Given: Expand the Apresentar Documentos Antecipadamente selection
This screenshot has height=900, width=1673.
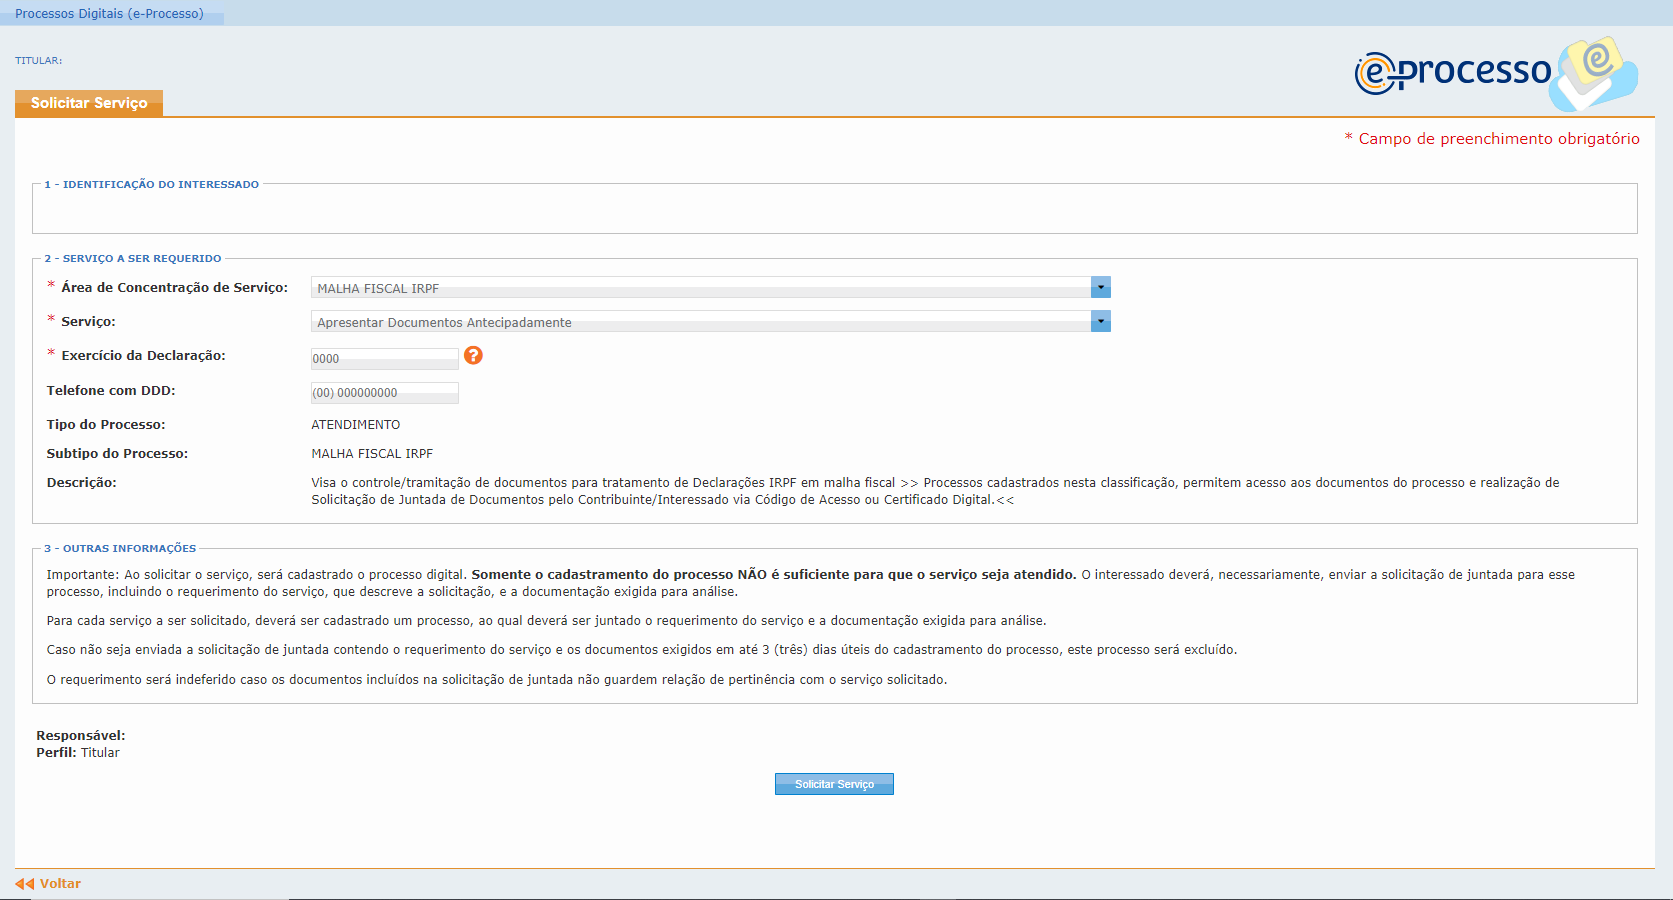Looking at the screenshot, I should (x=700, y=322).
